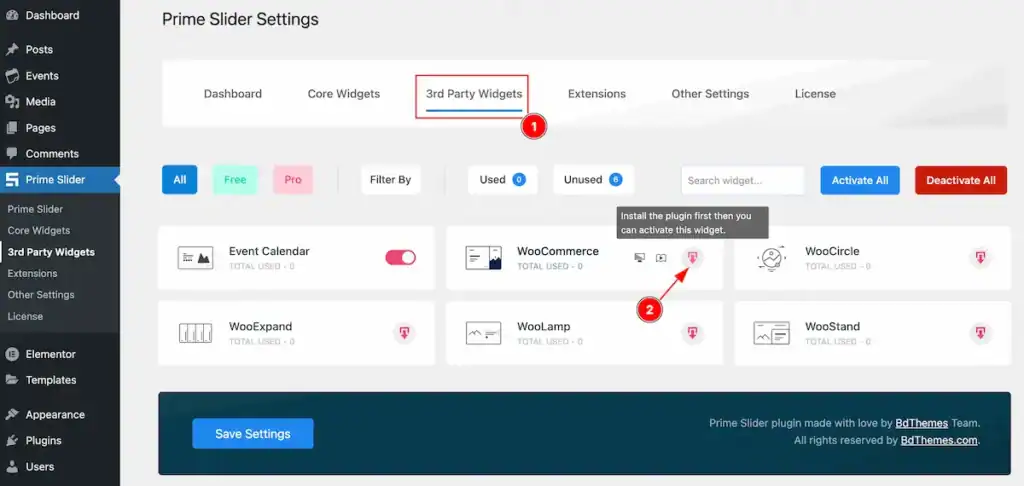Click the Posts pin icon

[x=12, y=50]
